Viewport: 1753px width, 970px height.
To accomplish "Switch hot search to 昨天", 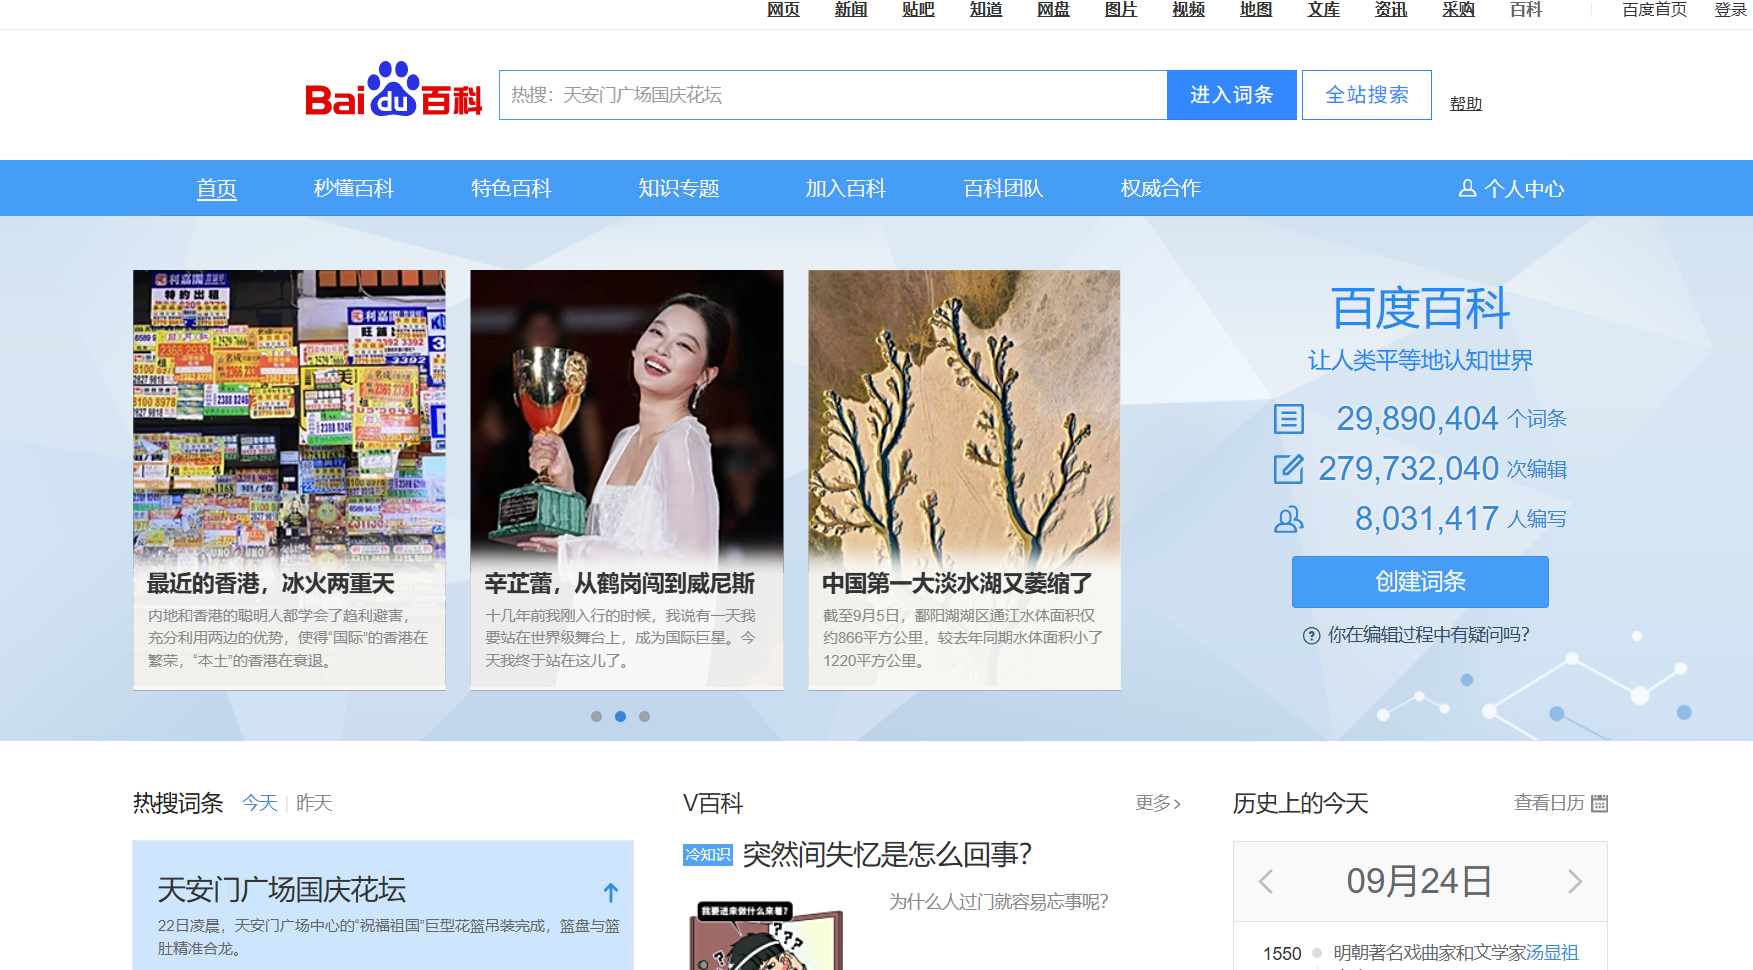I will (314, 803).
